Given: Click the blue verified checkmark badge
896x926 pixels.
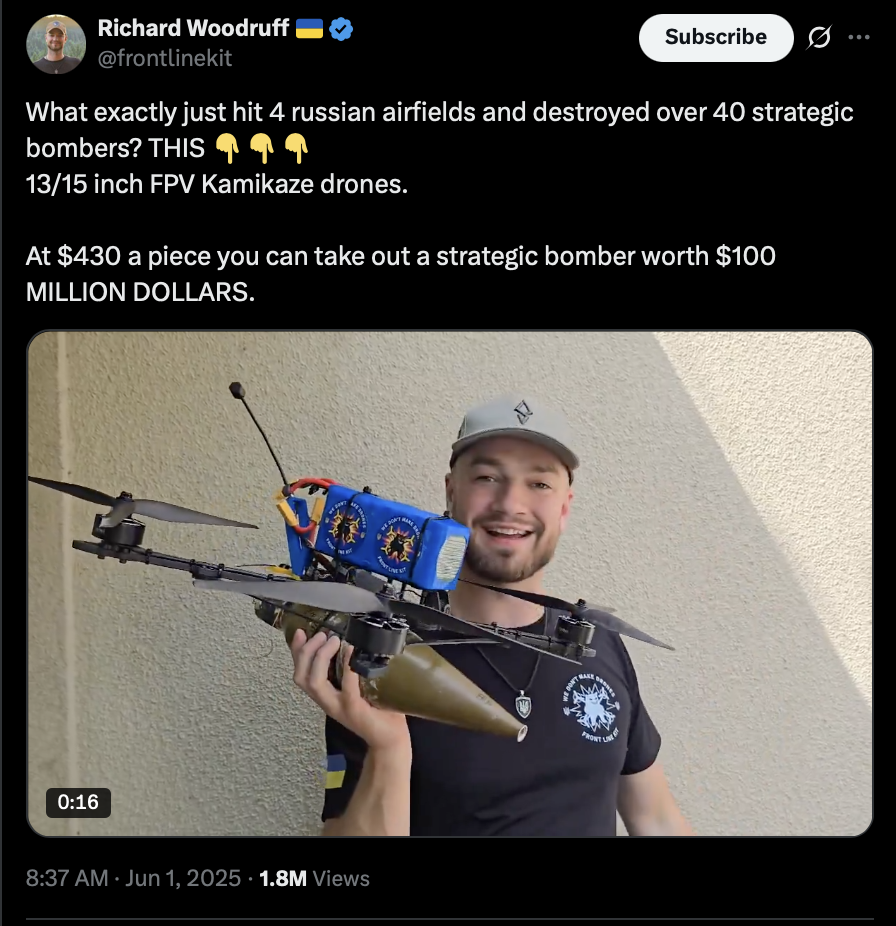Looking at the screenshot, I should click(341, 29).
